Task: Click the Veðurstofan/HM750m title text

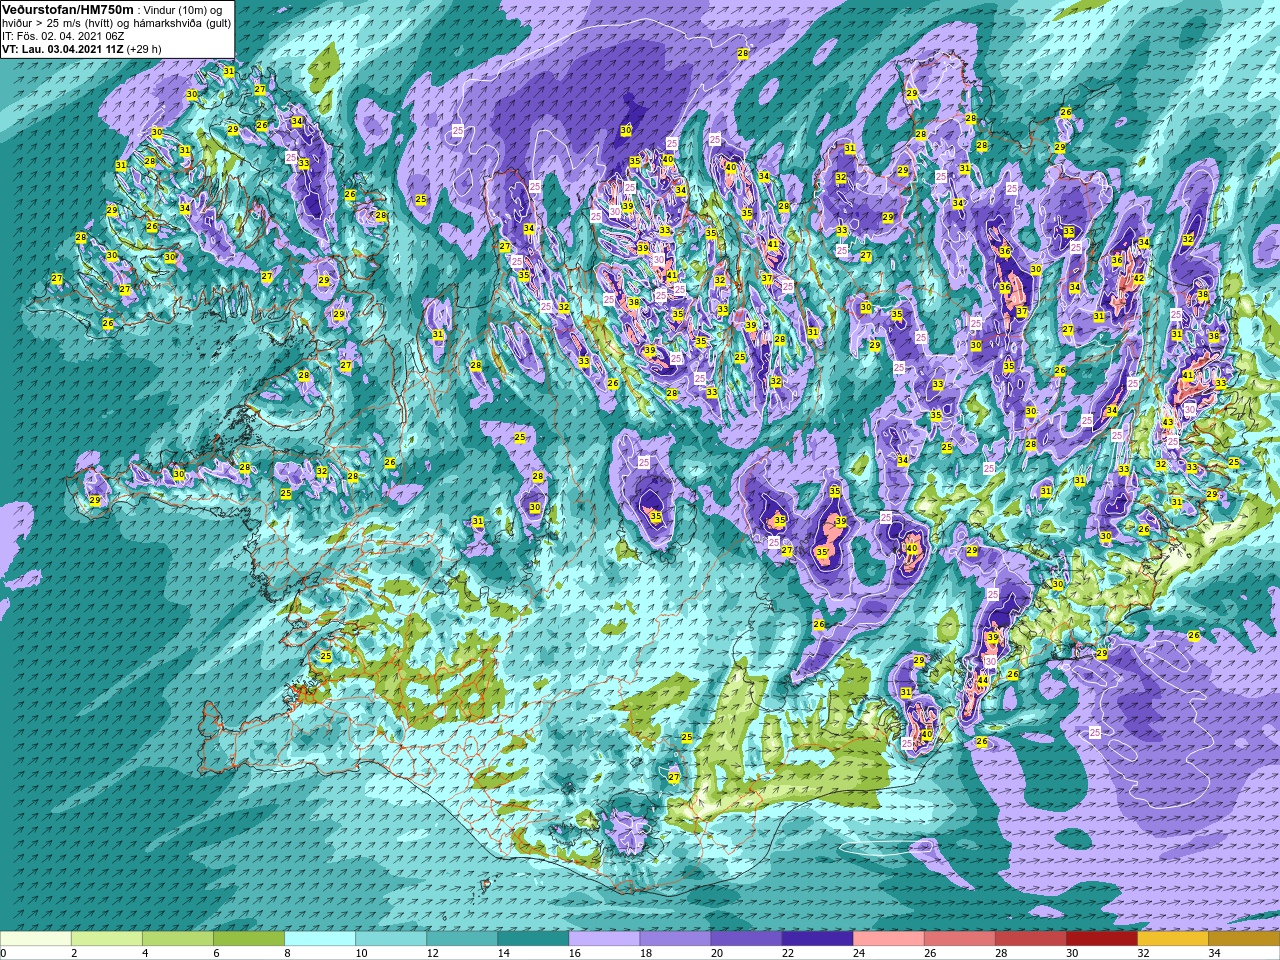Action: point(67,9)
